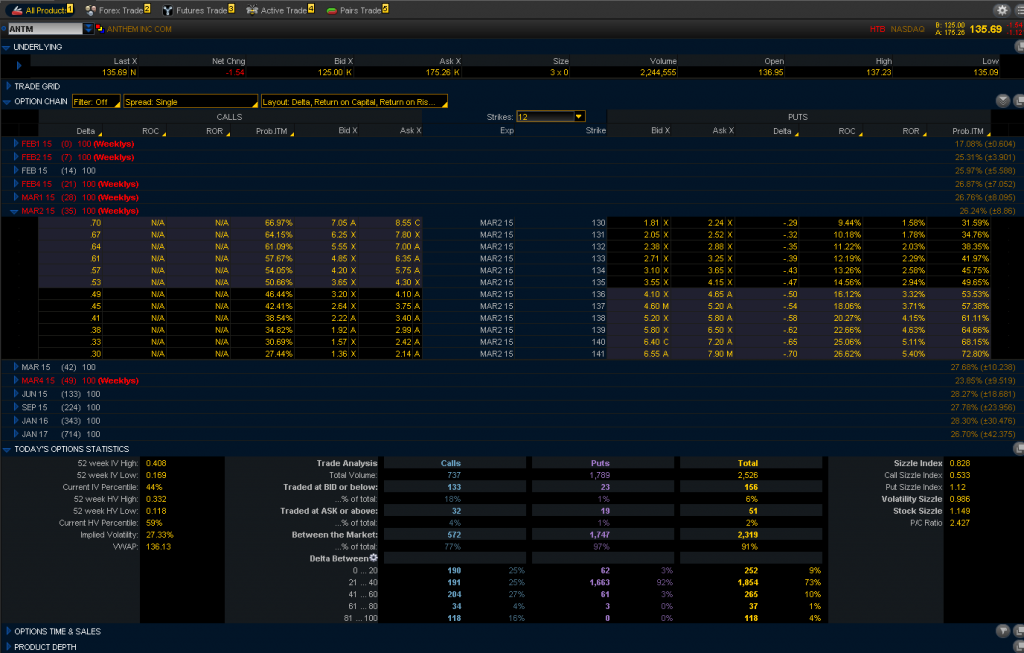
Task: Open the settings gear at top right
Action: point(1002,10)
